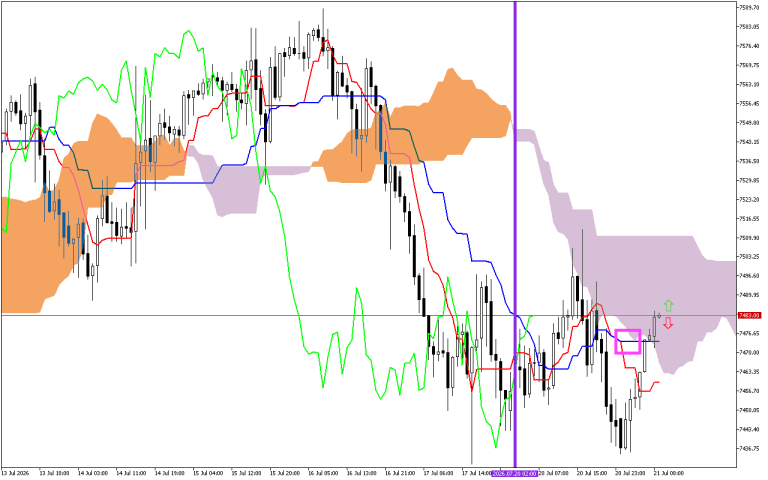Click the 7456.70 price axis label
768x480 pixels.
(749, 391)
